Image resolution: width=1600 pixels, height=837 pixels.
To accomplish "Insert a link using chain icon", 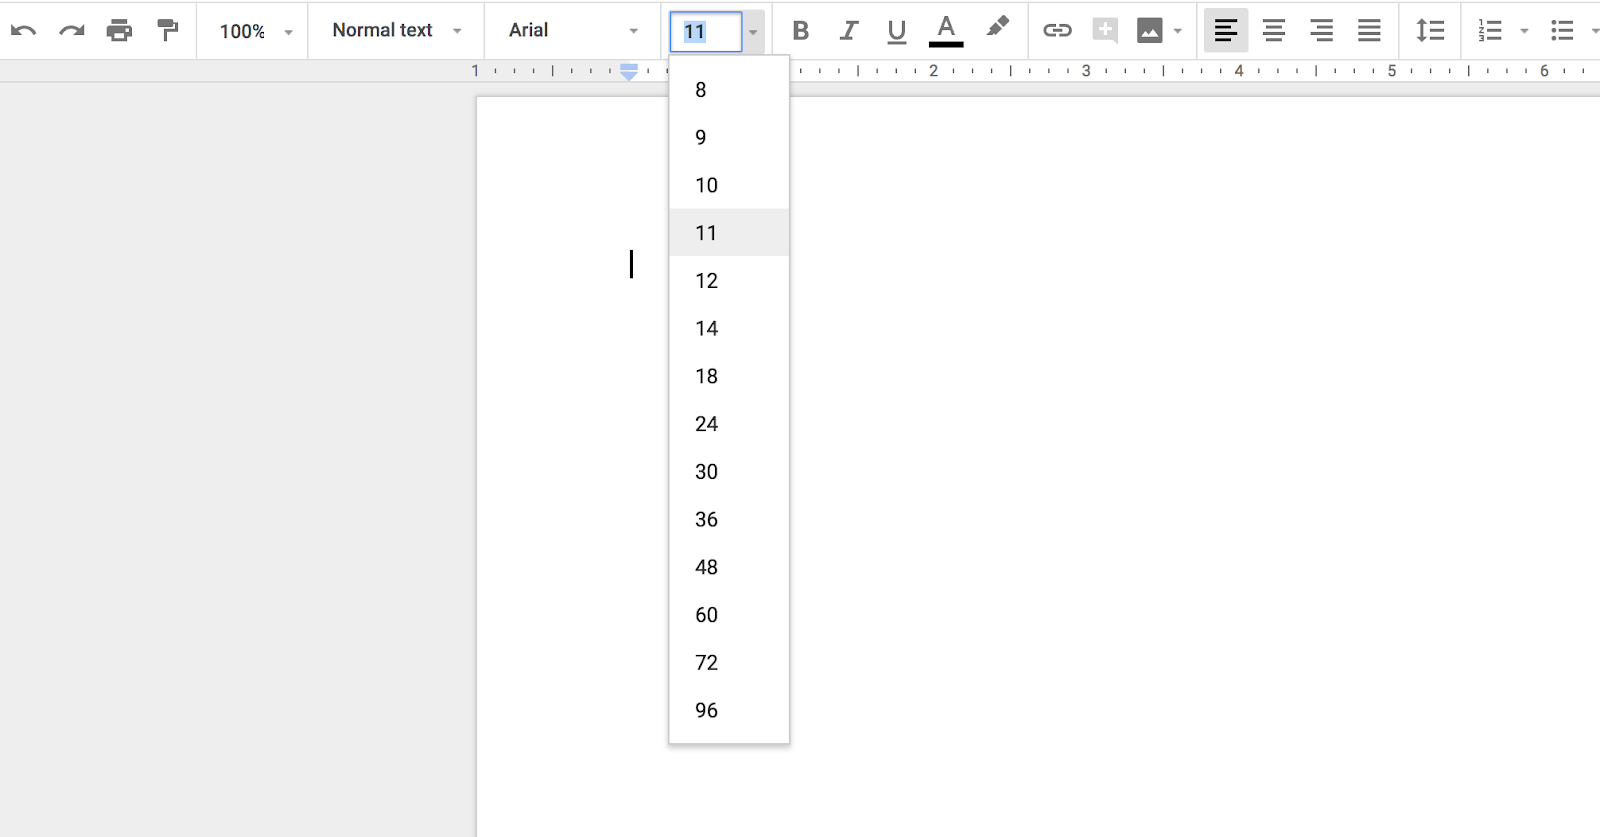I will pos(1057,31).
